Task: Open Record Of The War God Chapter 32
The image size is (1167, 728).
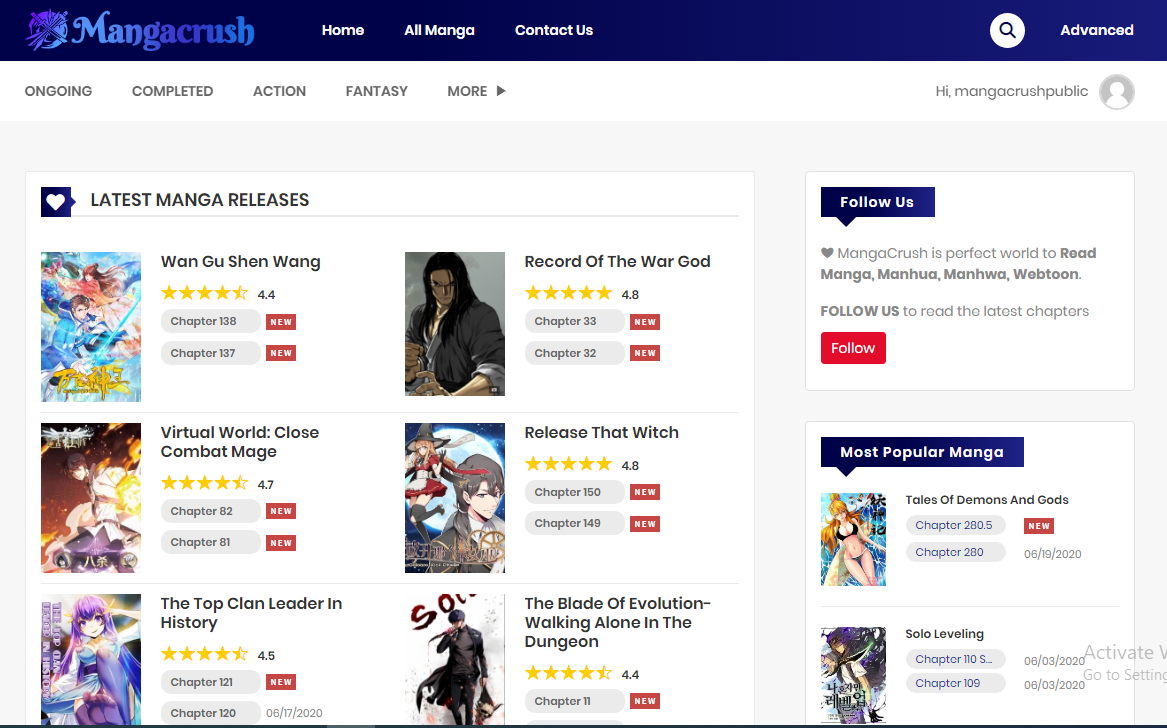Action: click(575, 353)
